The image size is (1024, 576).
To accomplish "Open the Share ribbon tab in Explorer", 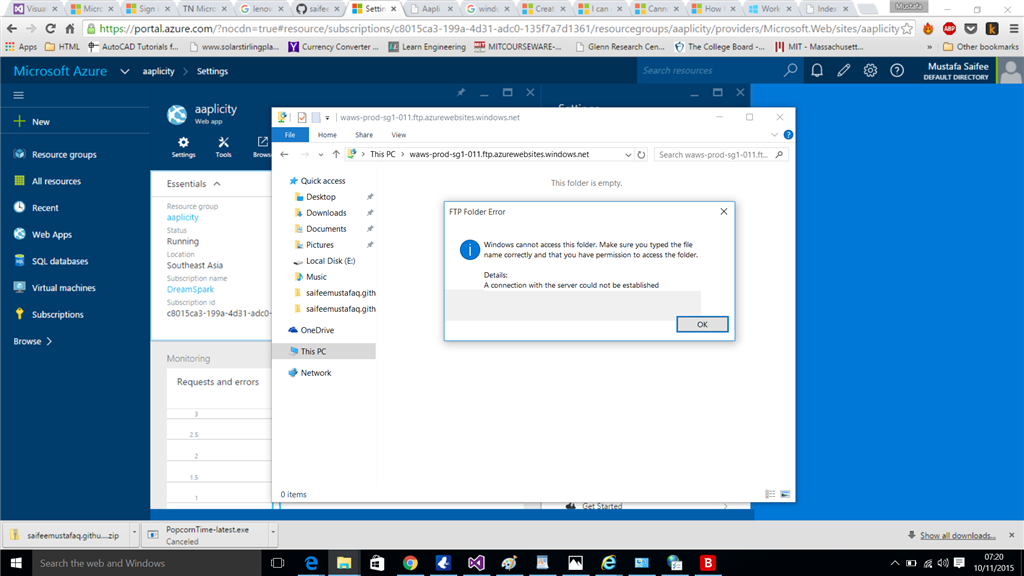I will (x=364, y=135).
